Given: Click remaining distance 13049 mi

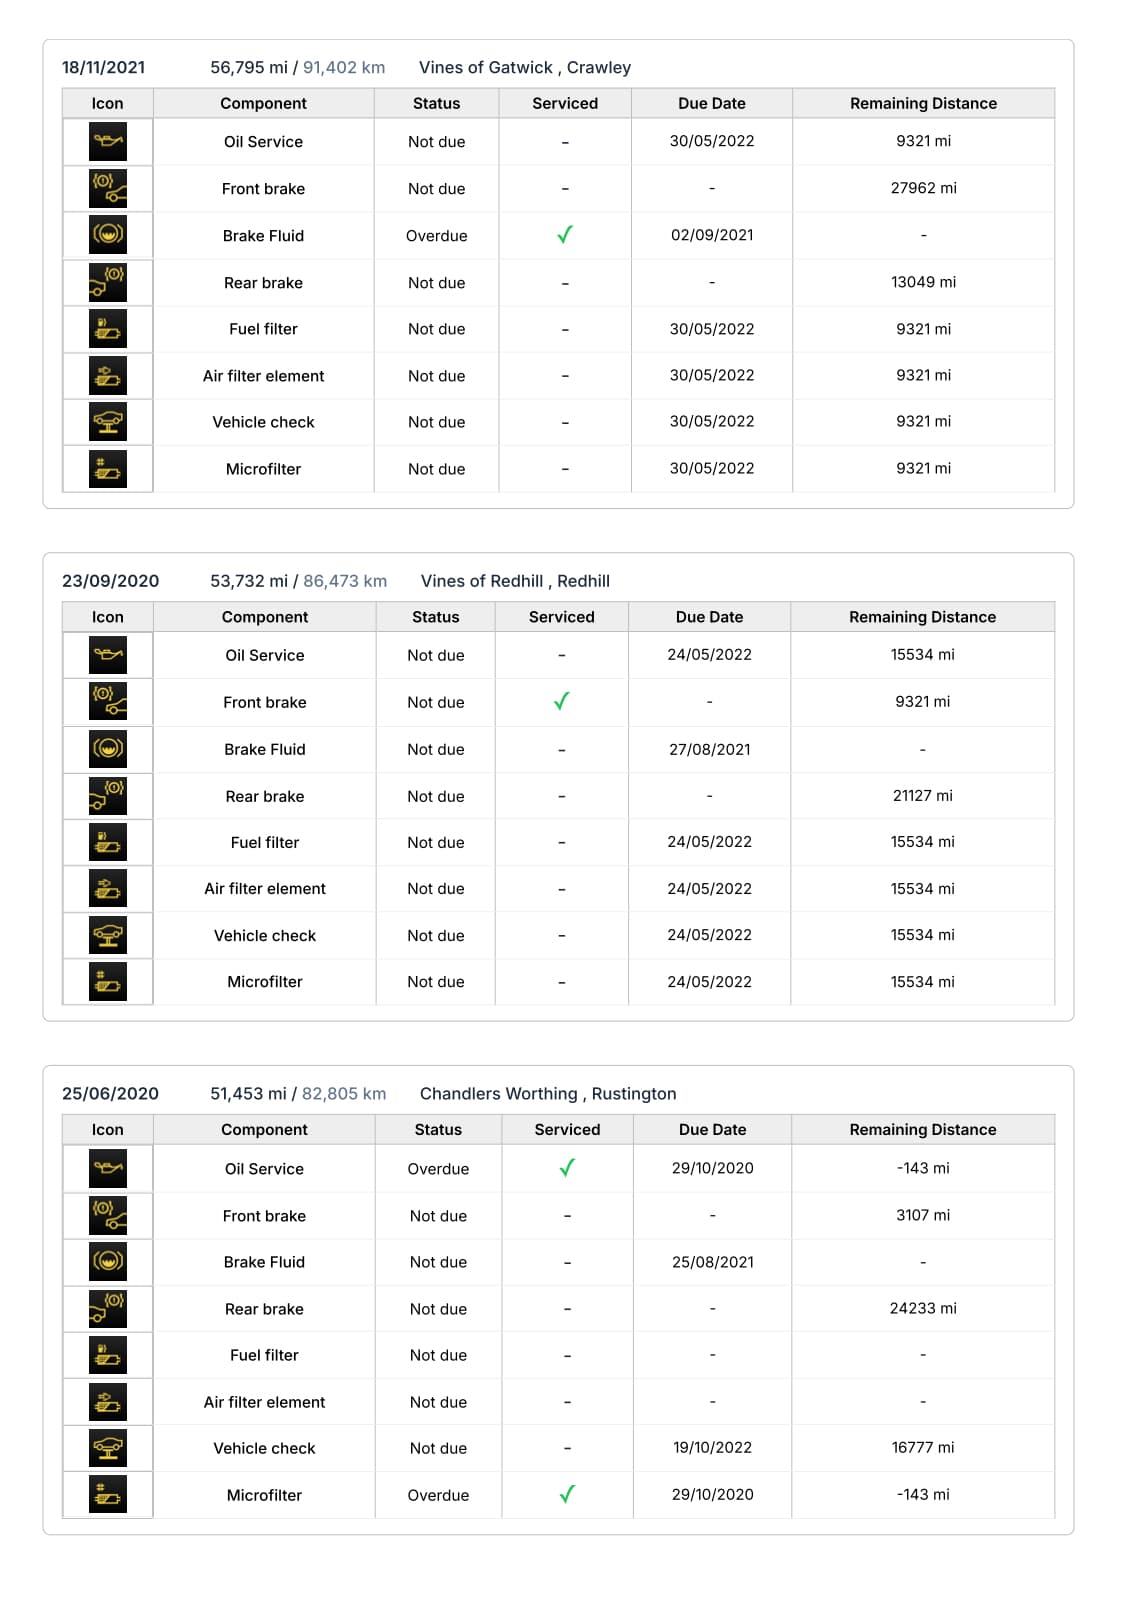Looking at the screenshot, I should 924,282.
